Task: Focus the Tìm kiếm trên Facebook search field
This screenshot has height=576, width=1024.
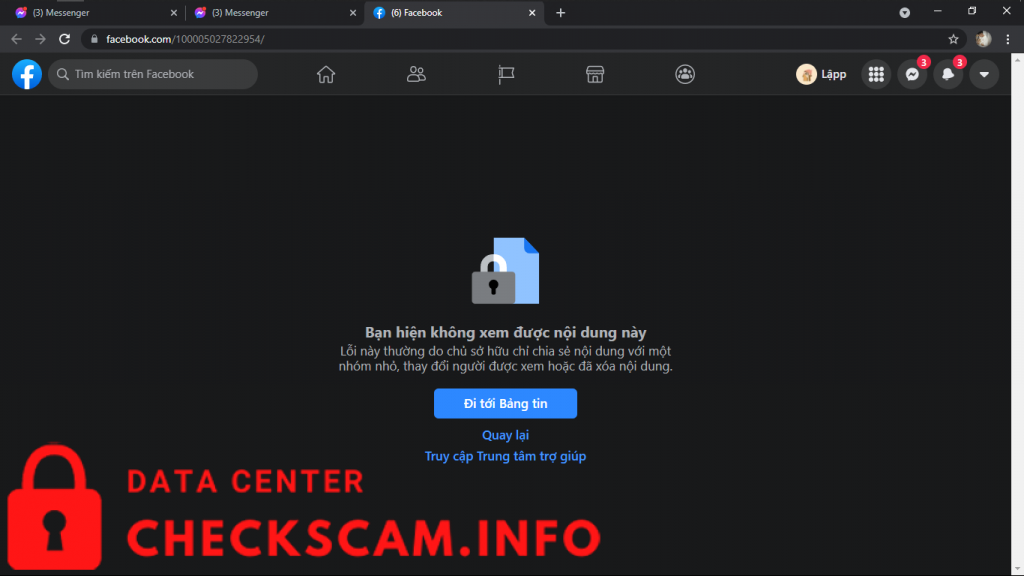Action: [153, 74]
